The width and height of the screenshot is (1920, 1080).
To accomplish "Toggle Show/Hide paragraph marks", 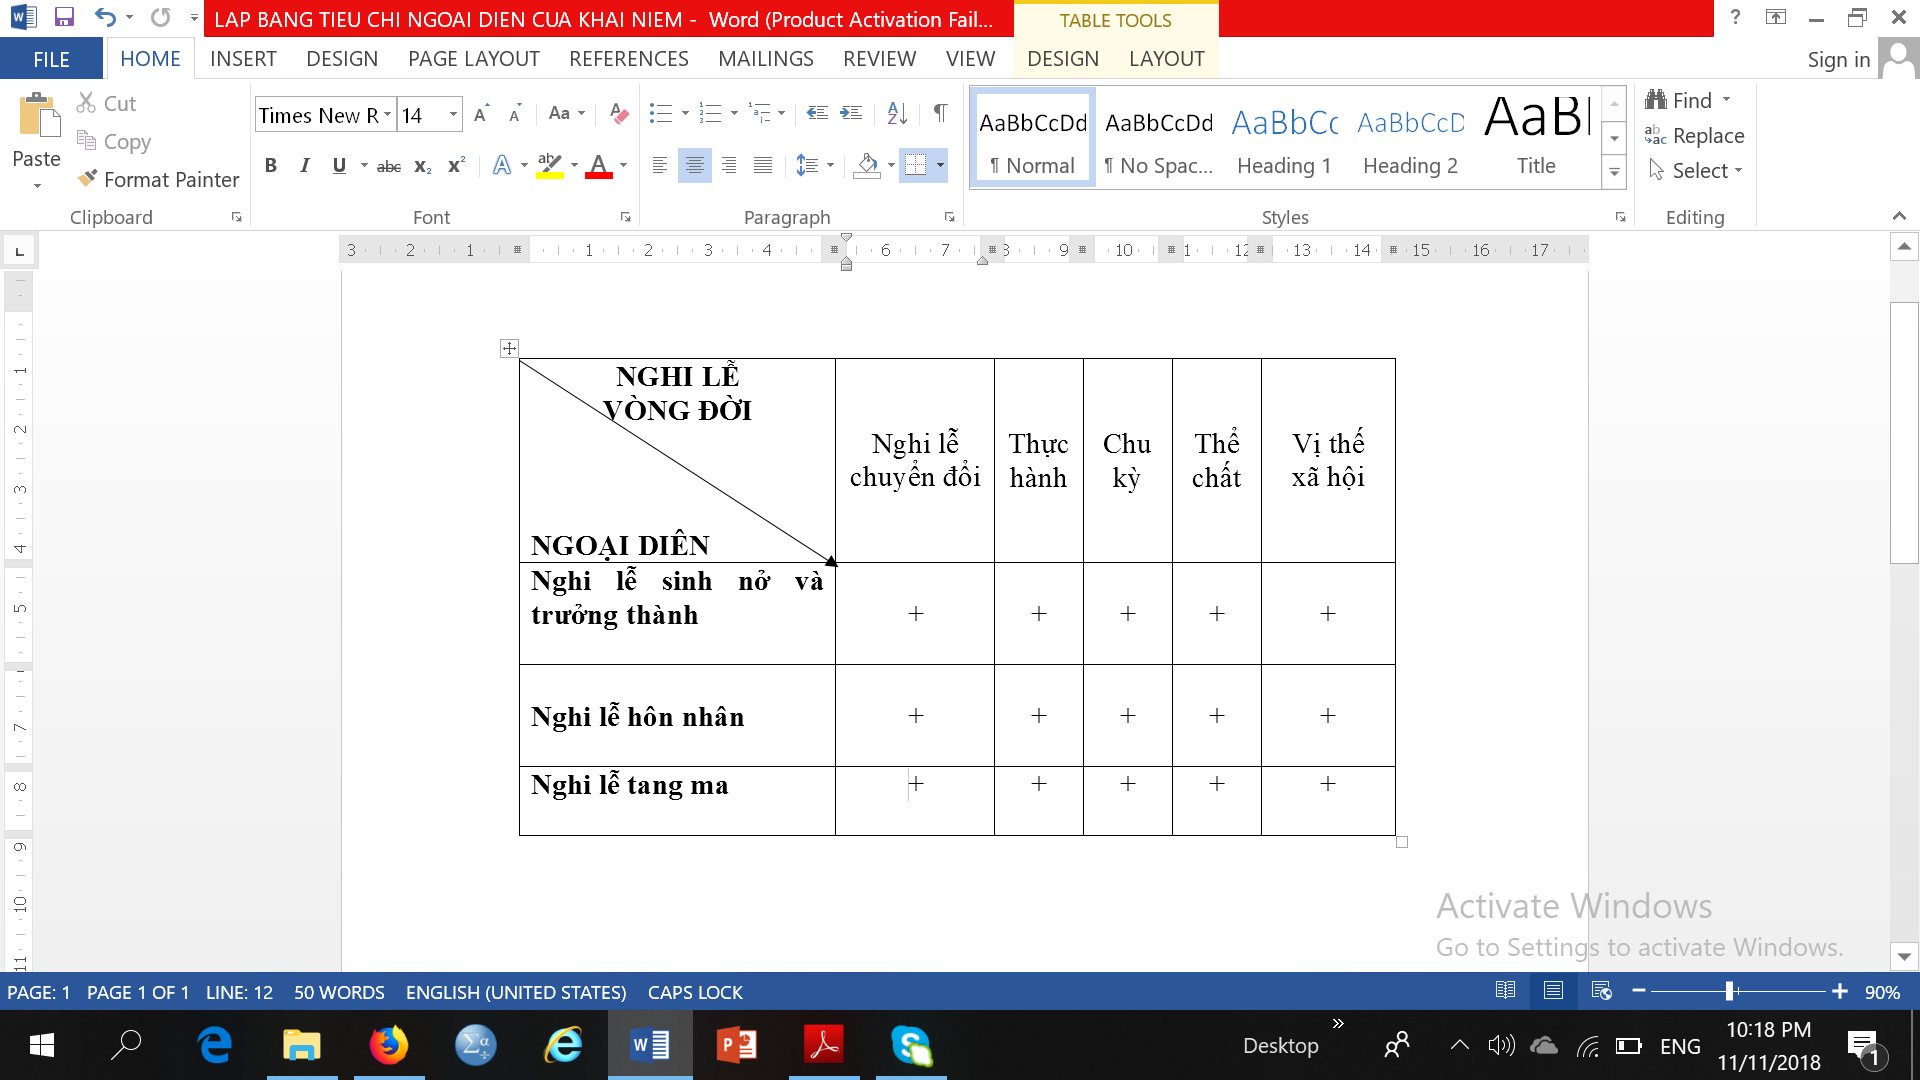I will coord(940,114).
